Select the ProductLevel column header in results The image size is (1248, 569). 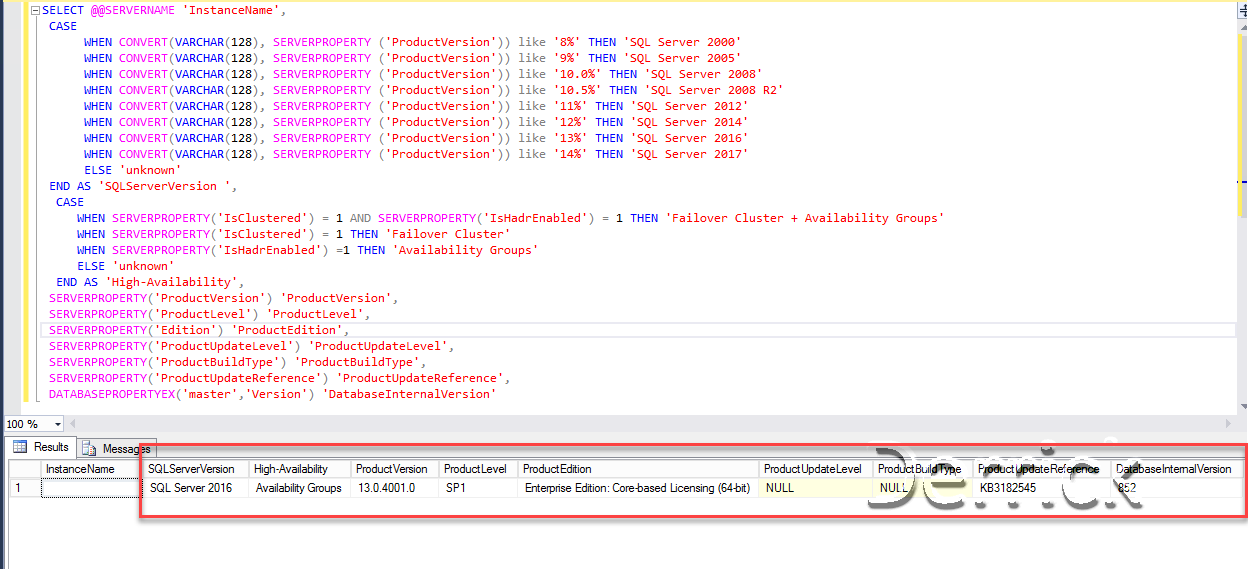477,469
